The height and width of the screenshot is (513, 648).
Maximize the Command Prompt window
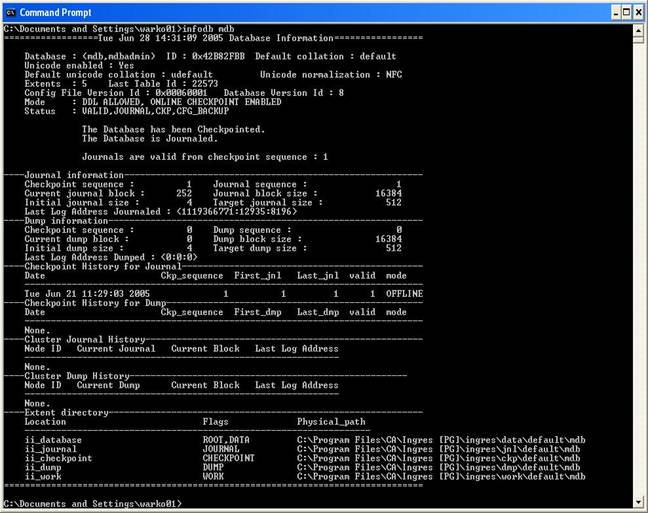point(627,12)
